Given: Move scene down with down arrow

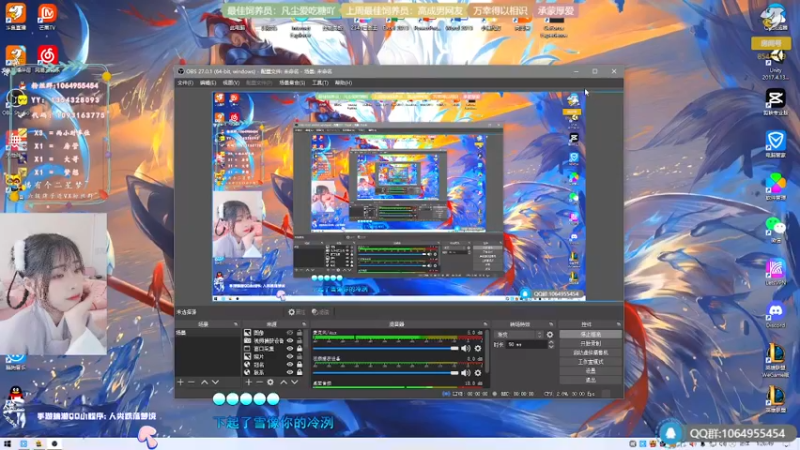Looking at the screenshot, I should (x=215, y=382).
